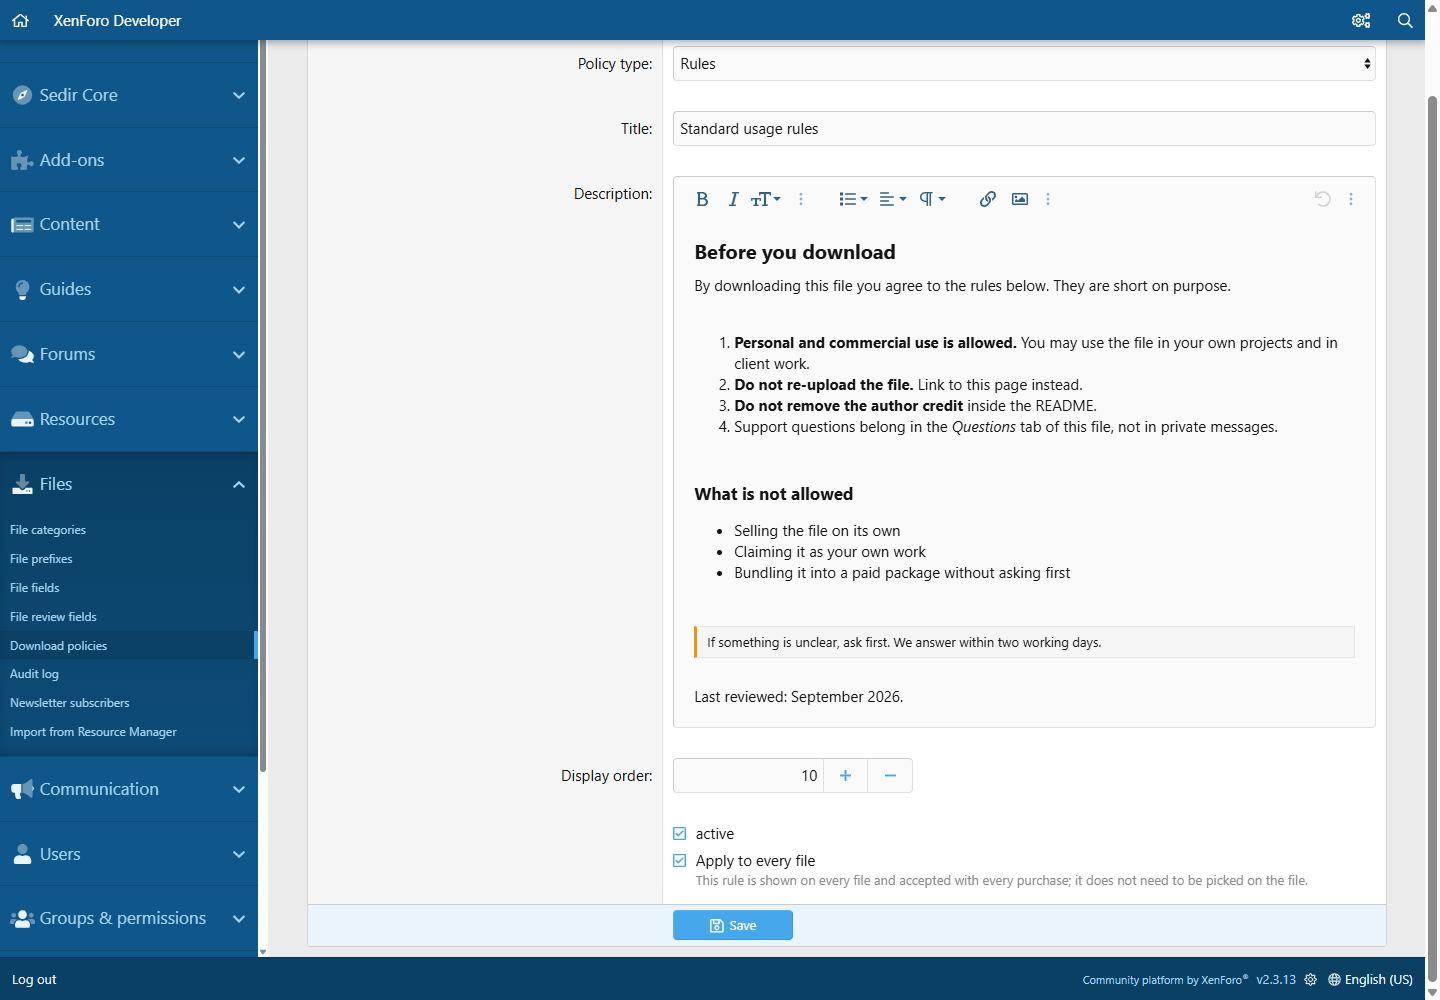The image size is (1440, 1000).
Task: Toggle the Apply to every file checkbox
Action: 680,861
